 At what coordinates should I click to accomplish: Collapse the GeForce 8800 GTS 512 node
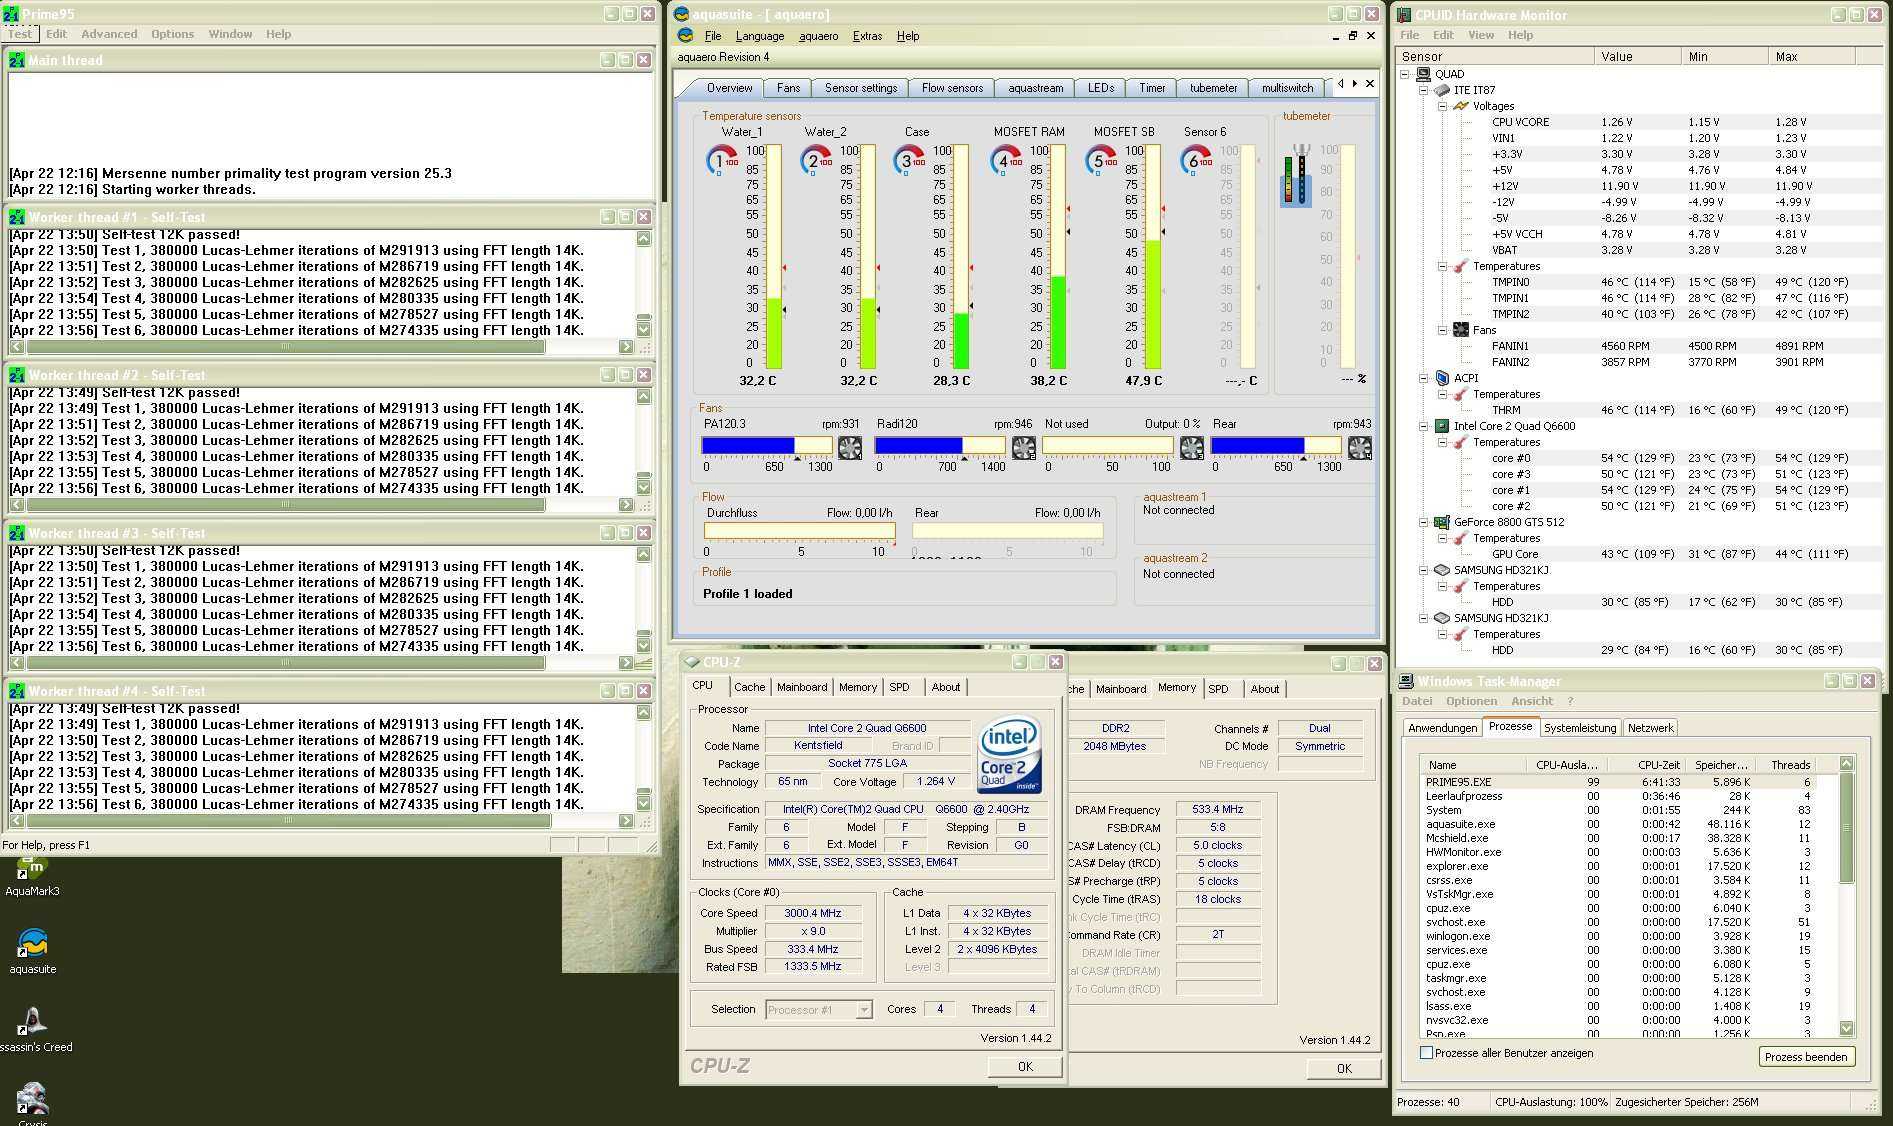(1424, 522)
